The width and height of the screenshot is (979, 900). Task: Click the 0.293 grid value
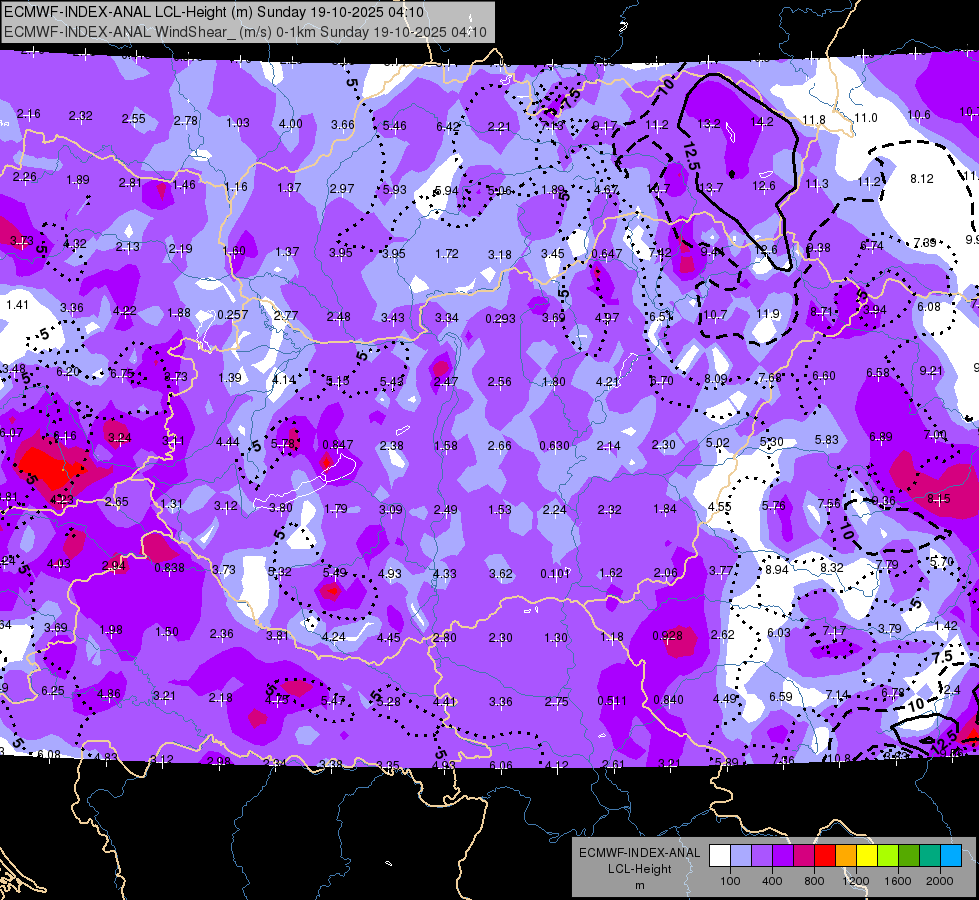point(500,319)
